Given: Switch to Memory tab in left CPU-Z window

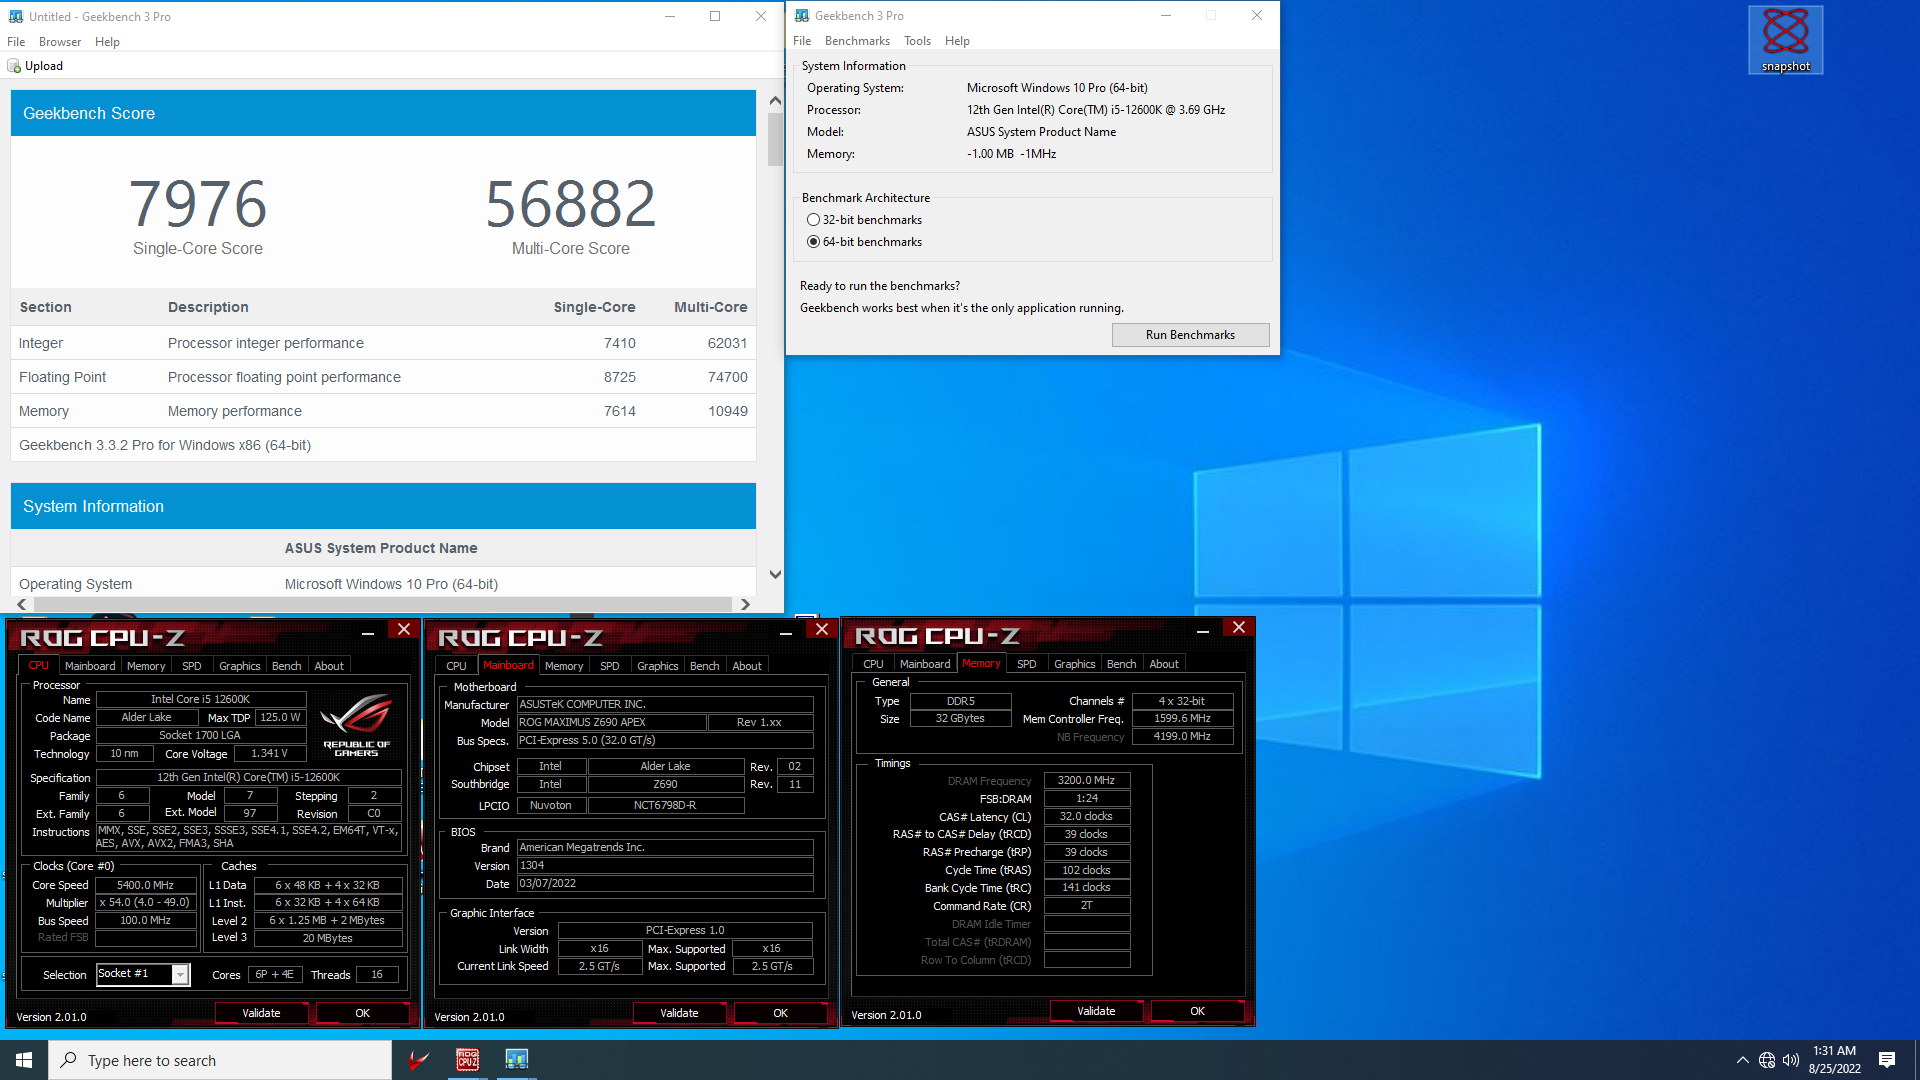Looking at the screenshot, I should [x=146, y=666].
